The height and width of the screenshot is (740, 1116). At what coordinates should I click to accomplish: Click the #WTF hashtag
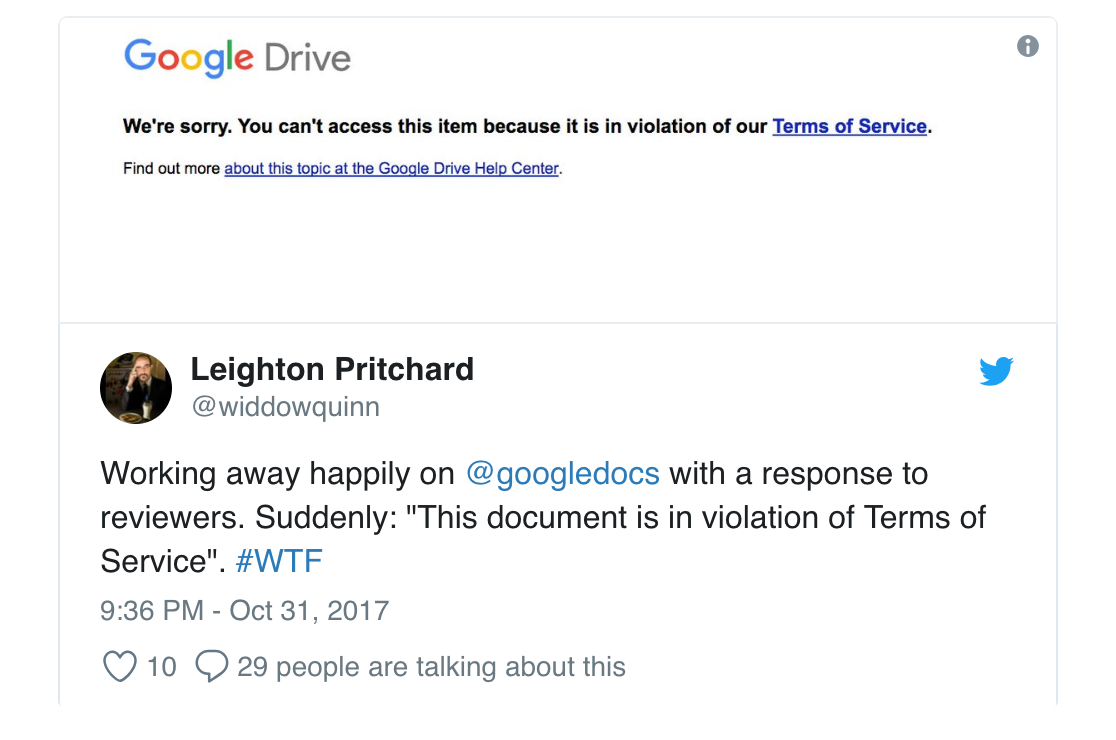279,561
